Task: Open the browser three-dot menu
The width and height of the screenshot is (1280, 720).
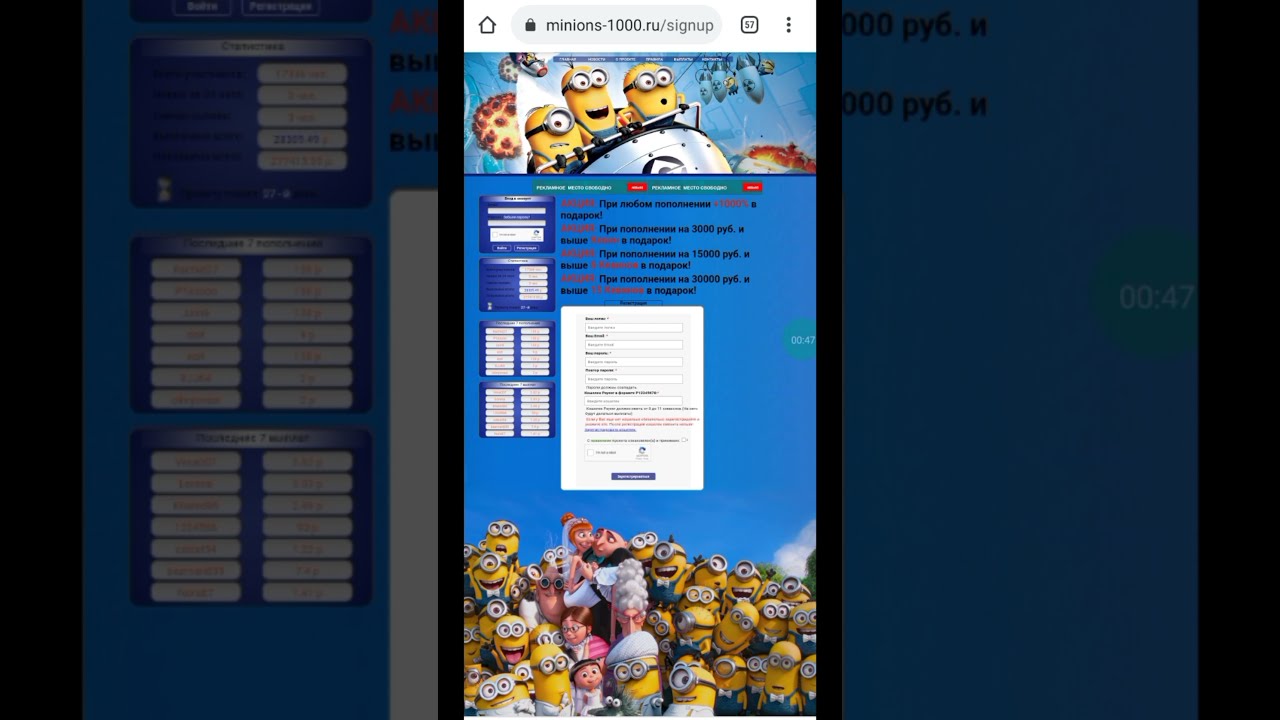Action: [x=788, y=25]
